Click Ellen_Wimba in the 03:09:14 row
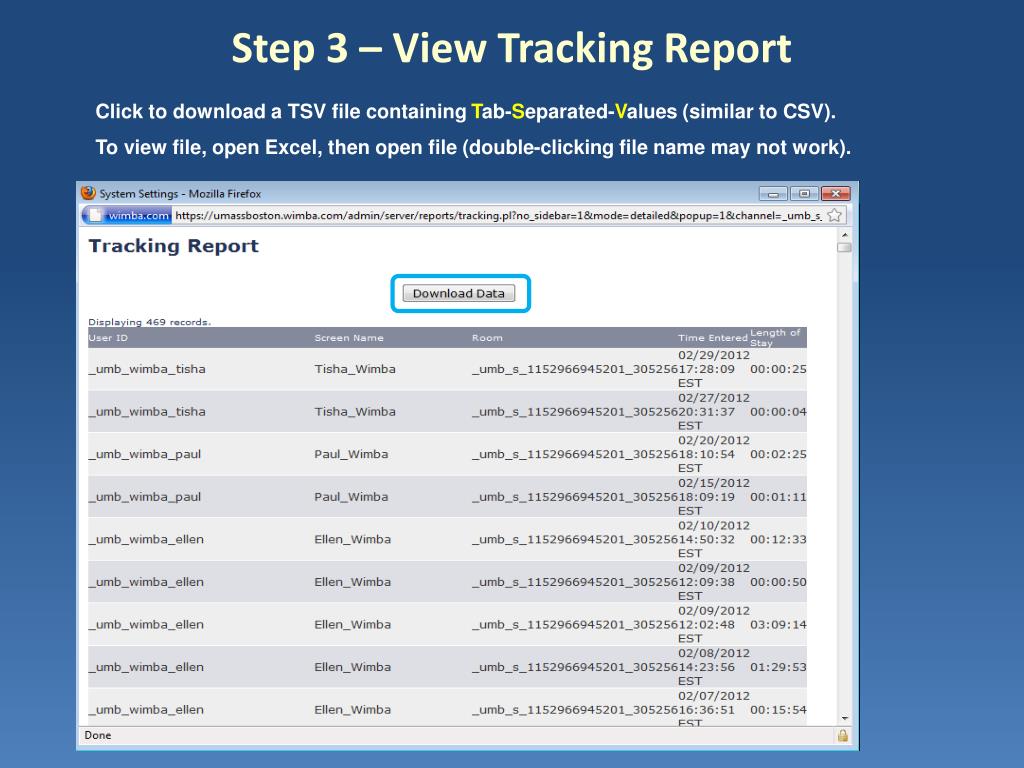The height and width of the screenshot is (768, 1024). [353, 624]
